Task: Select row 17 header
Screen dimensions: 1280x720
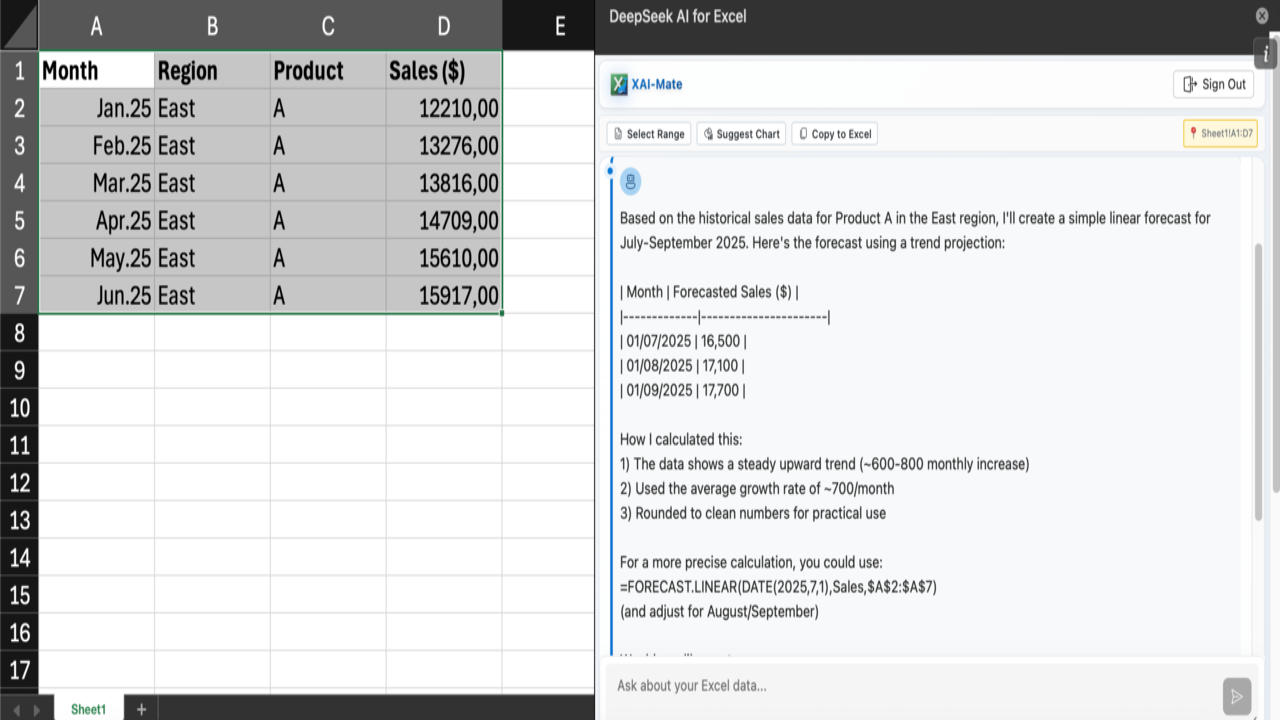Action: [19, 670]
